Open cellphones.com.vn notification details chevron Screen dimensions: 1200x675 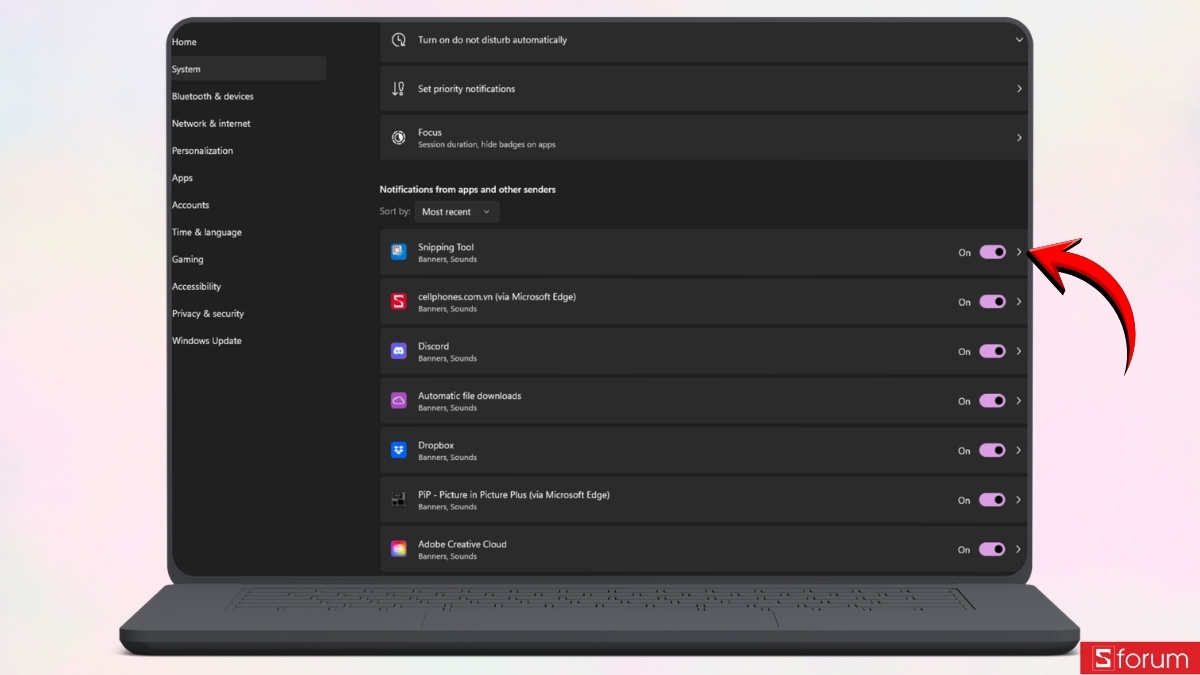1019,301
